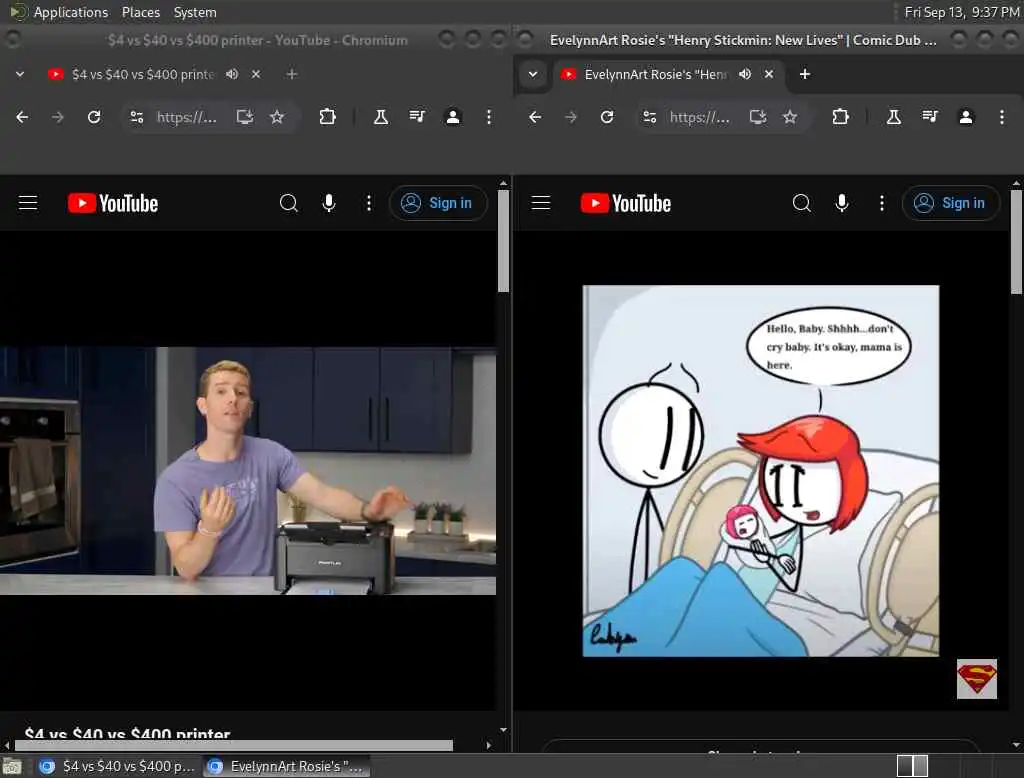Click the right window's address bar URL

coord(699,117)
